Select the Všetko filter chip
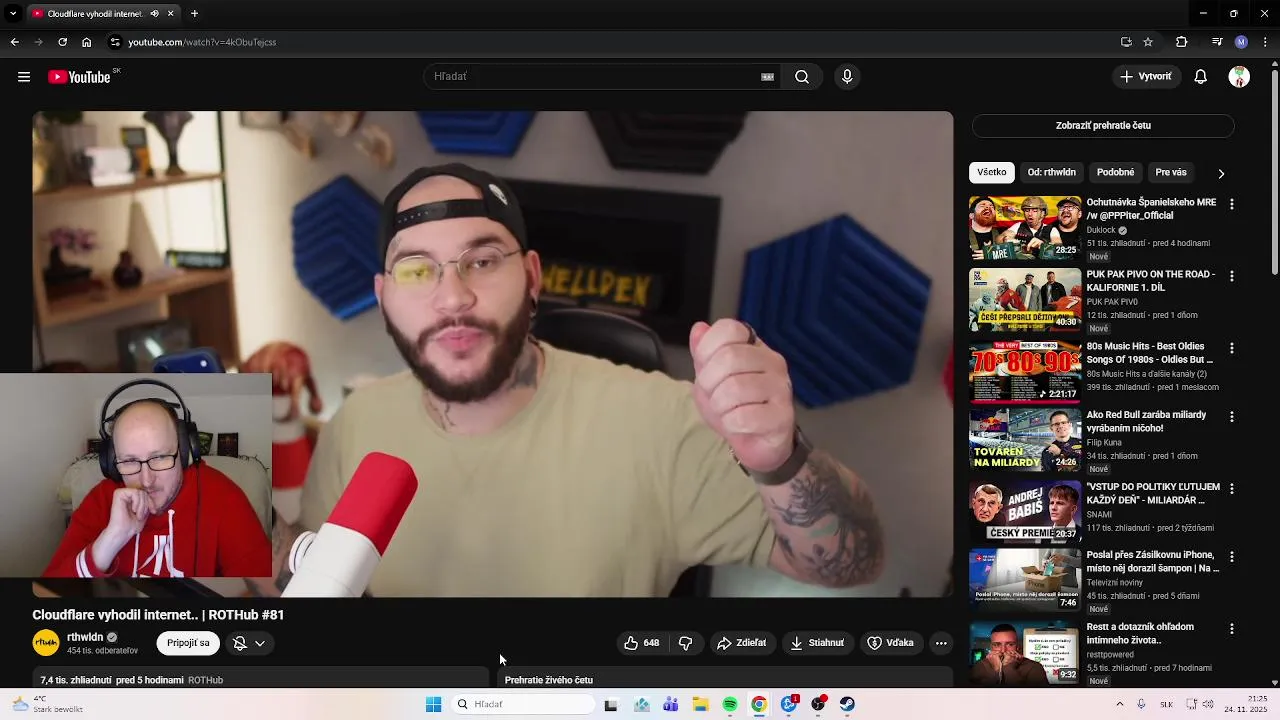Screen dimensions: 1280x720 pyautogui.click(x=992, y=172)
